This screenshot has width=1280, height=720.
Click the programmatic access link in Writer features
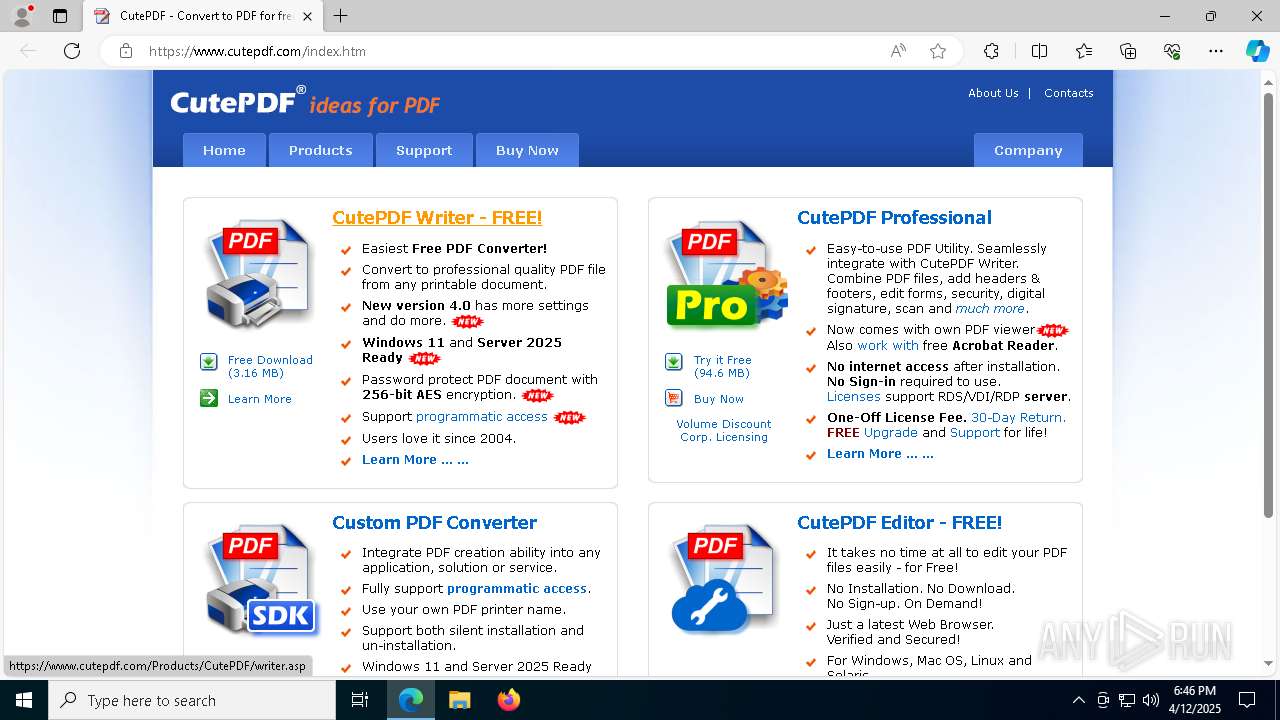tap(482, 416)
